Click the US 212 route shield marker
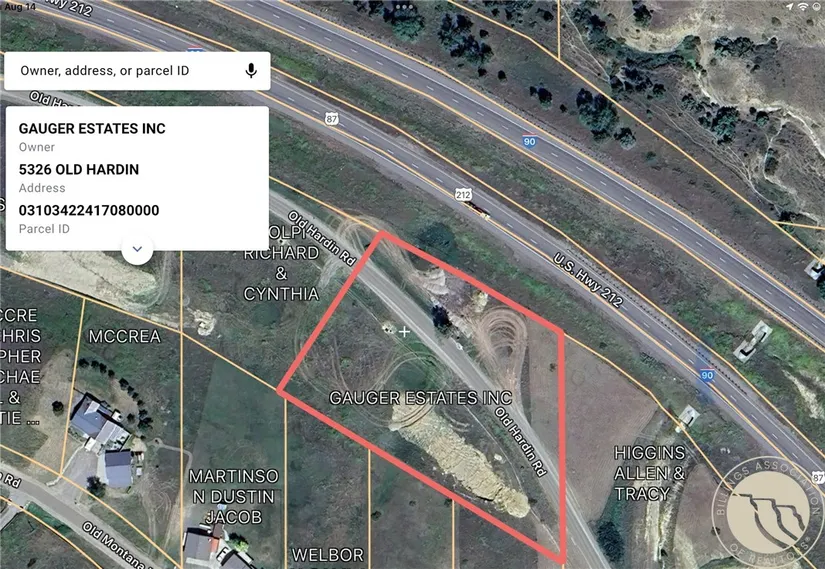This screenshot has height=569, width=825. point(463,195)
